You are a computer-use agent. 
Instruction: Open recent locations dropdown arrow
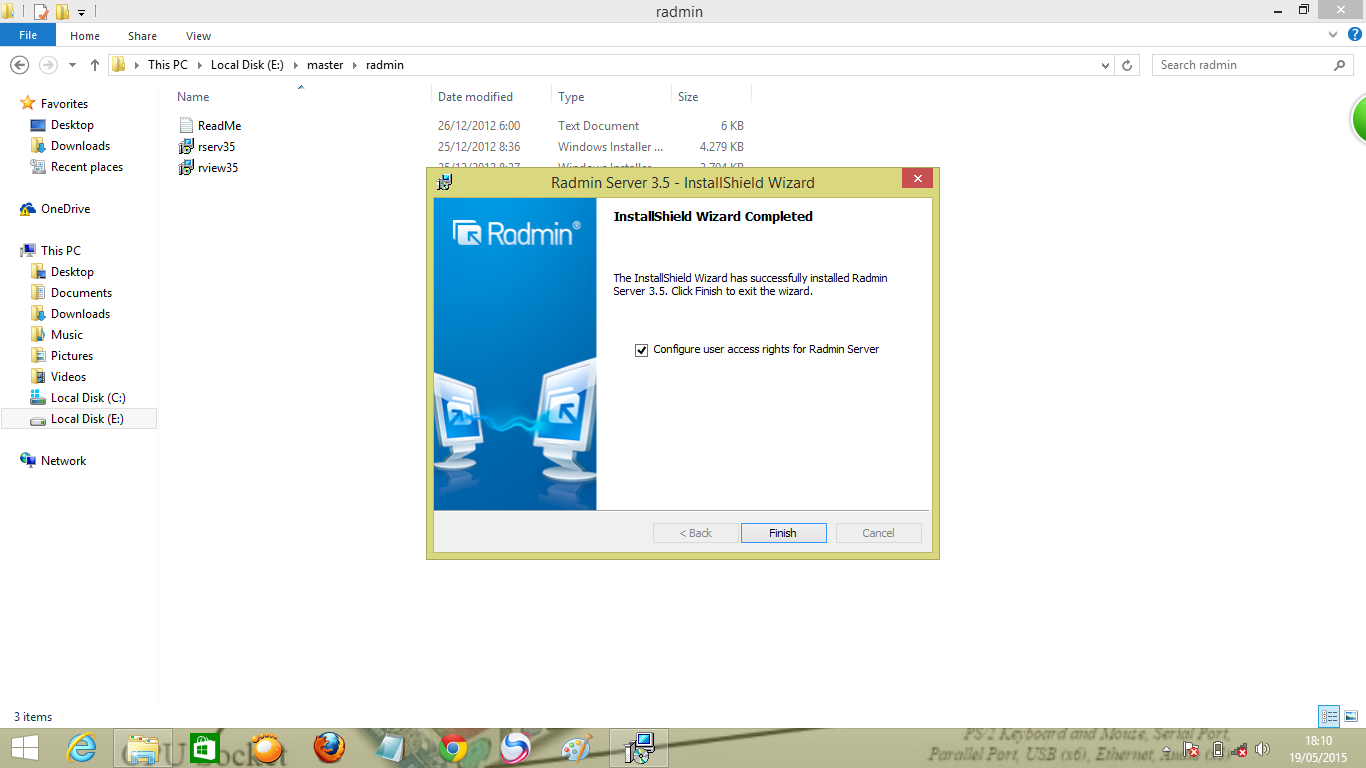coord(72,65)
